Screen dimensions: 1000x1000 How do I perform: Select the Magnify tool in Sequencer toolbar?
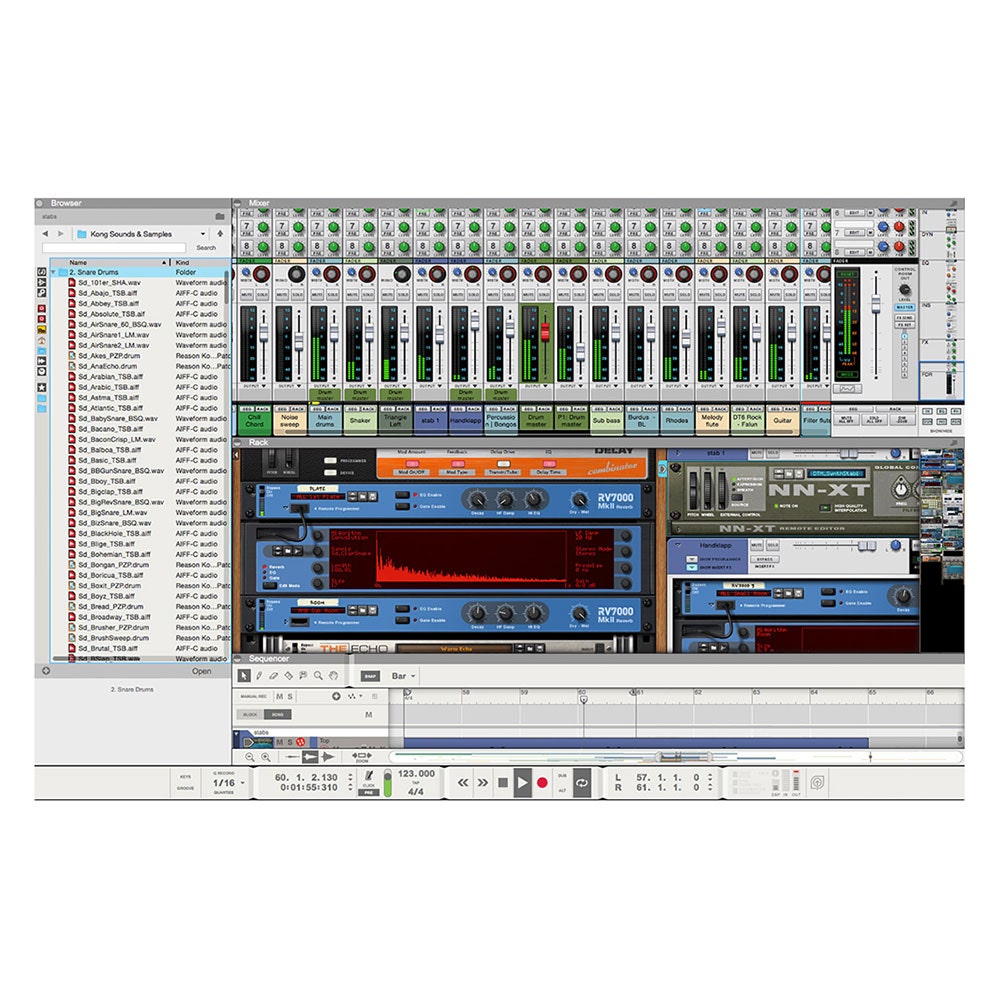[x=318, y=676]
